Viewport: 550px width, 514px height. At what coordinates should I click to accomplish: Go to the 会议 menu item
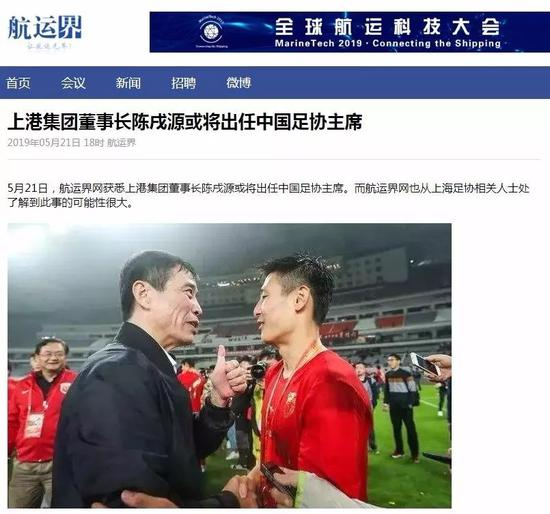[73, 83]
